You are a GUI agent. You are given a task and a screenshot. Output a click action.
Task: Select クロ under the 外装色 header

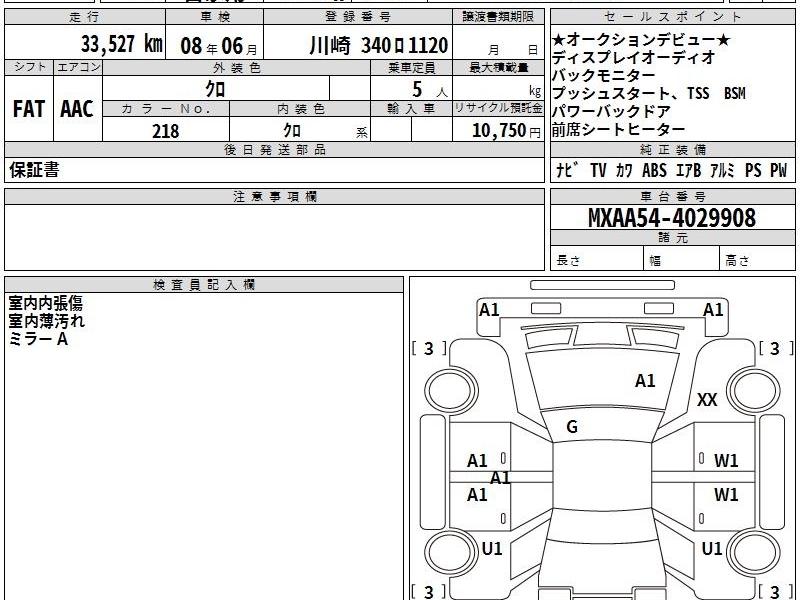pyautogui.click(x=215, y=89)
